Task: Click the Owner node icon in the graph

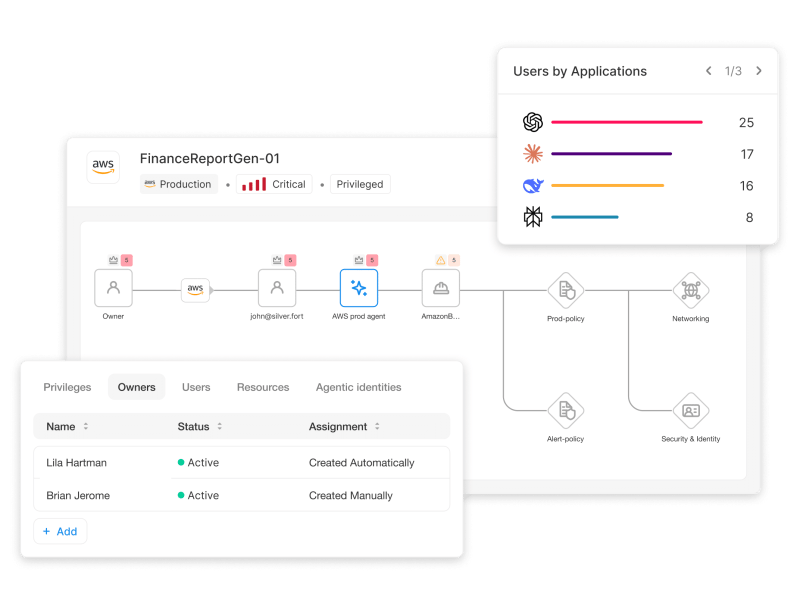Action: (x=113, y=288)
